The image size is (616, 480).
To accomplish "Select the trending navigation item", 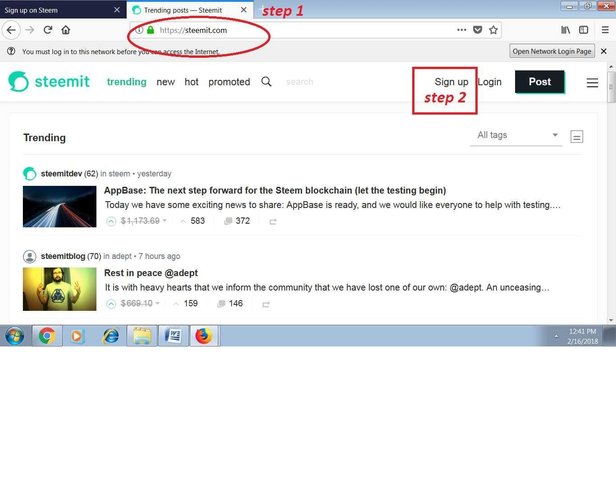I will coord(126,82).
